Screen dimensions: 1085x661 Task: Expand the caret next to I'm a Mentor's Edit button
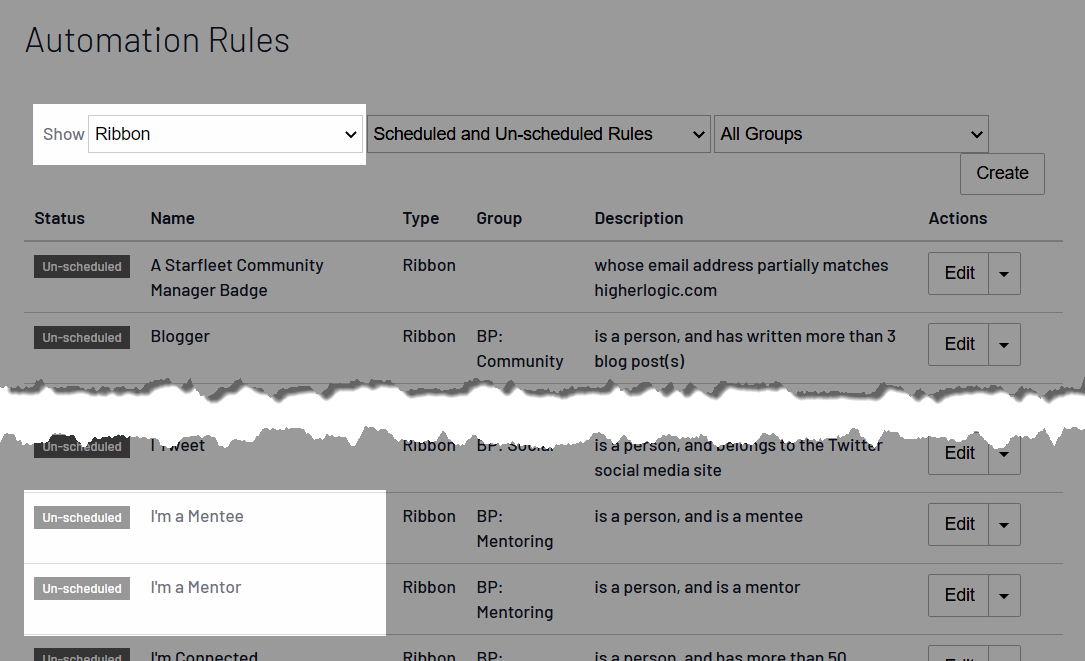[1004, 595]
